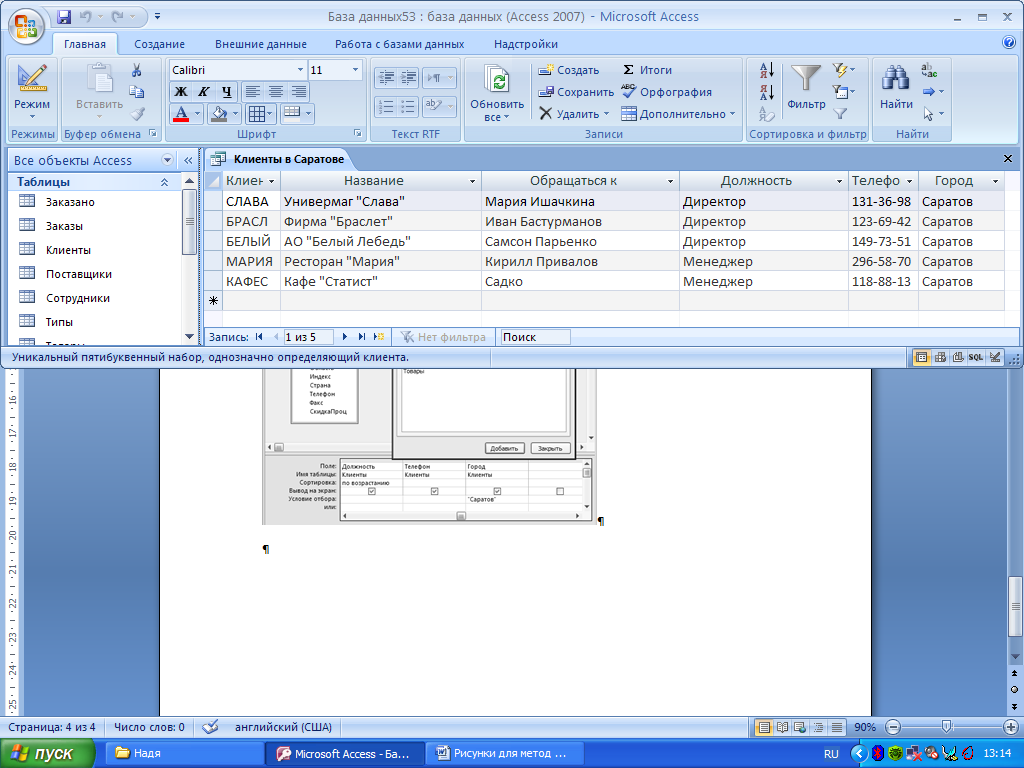The width and height of the screenshot is (1024, 768).
Task: Click the fill color bucket swatch
Action: point(219,114)
